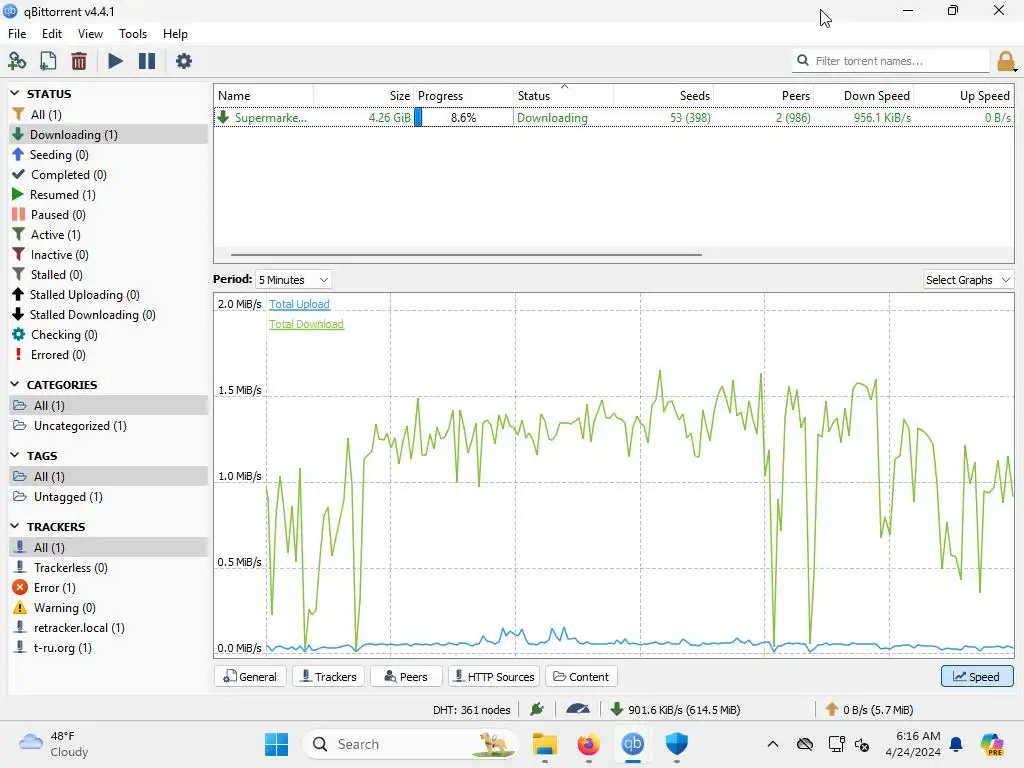
Task: Select the Checking (0) filter
Action: click(x=108, y=334)
